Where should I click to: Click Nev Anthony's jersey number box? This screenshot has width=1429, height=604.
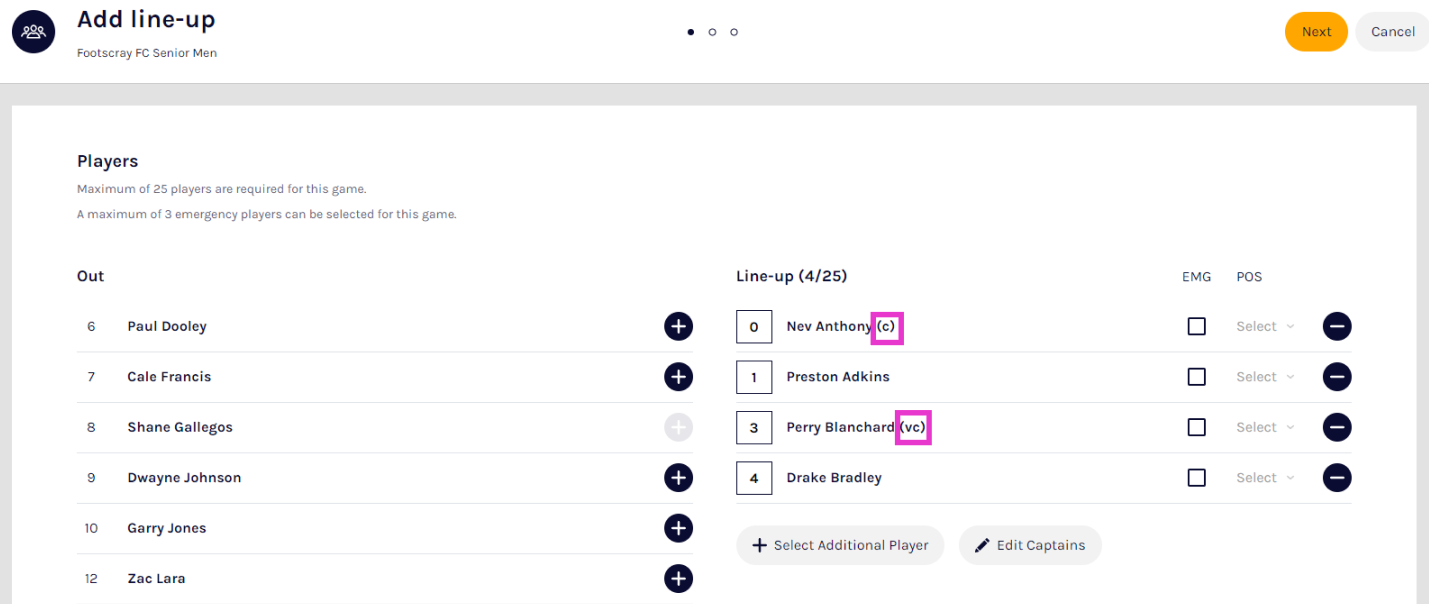(754, 327)
